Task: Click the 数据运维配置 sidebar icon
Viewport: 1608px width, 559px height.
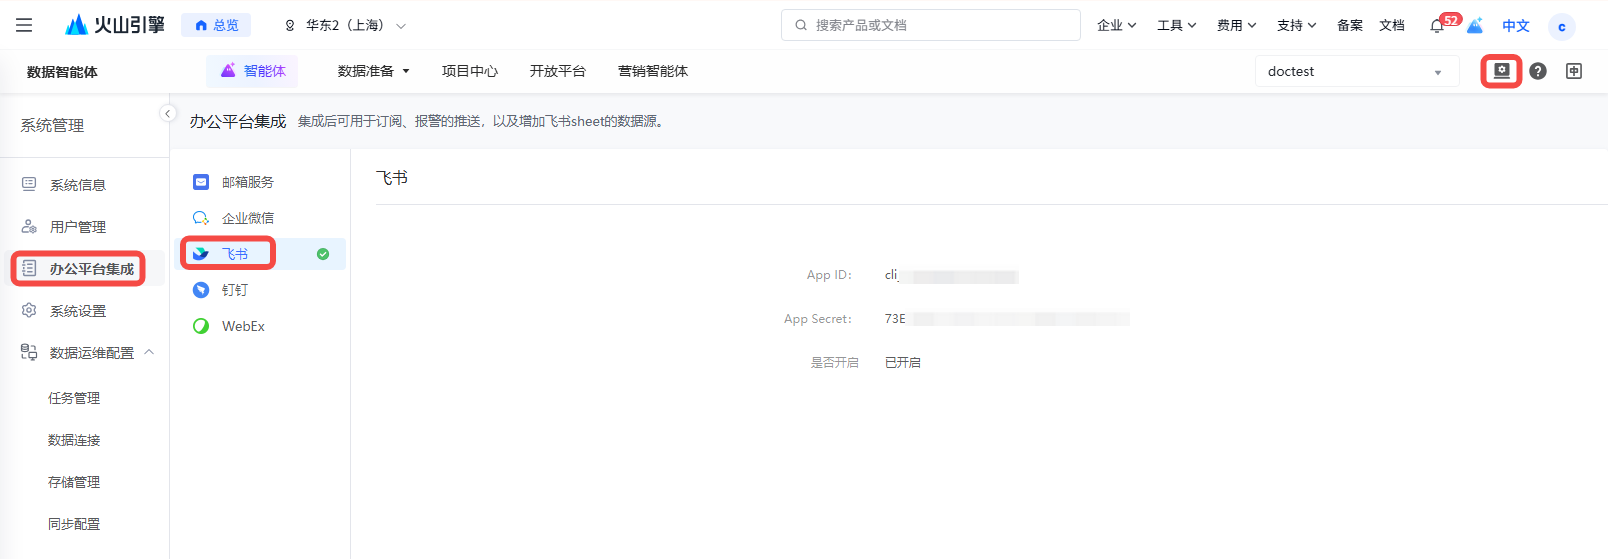Action: click(x=29, y=352)
